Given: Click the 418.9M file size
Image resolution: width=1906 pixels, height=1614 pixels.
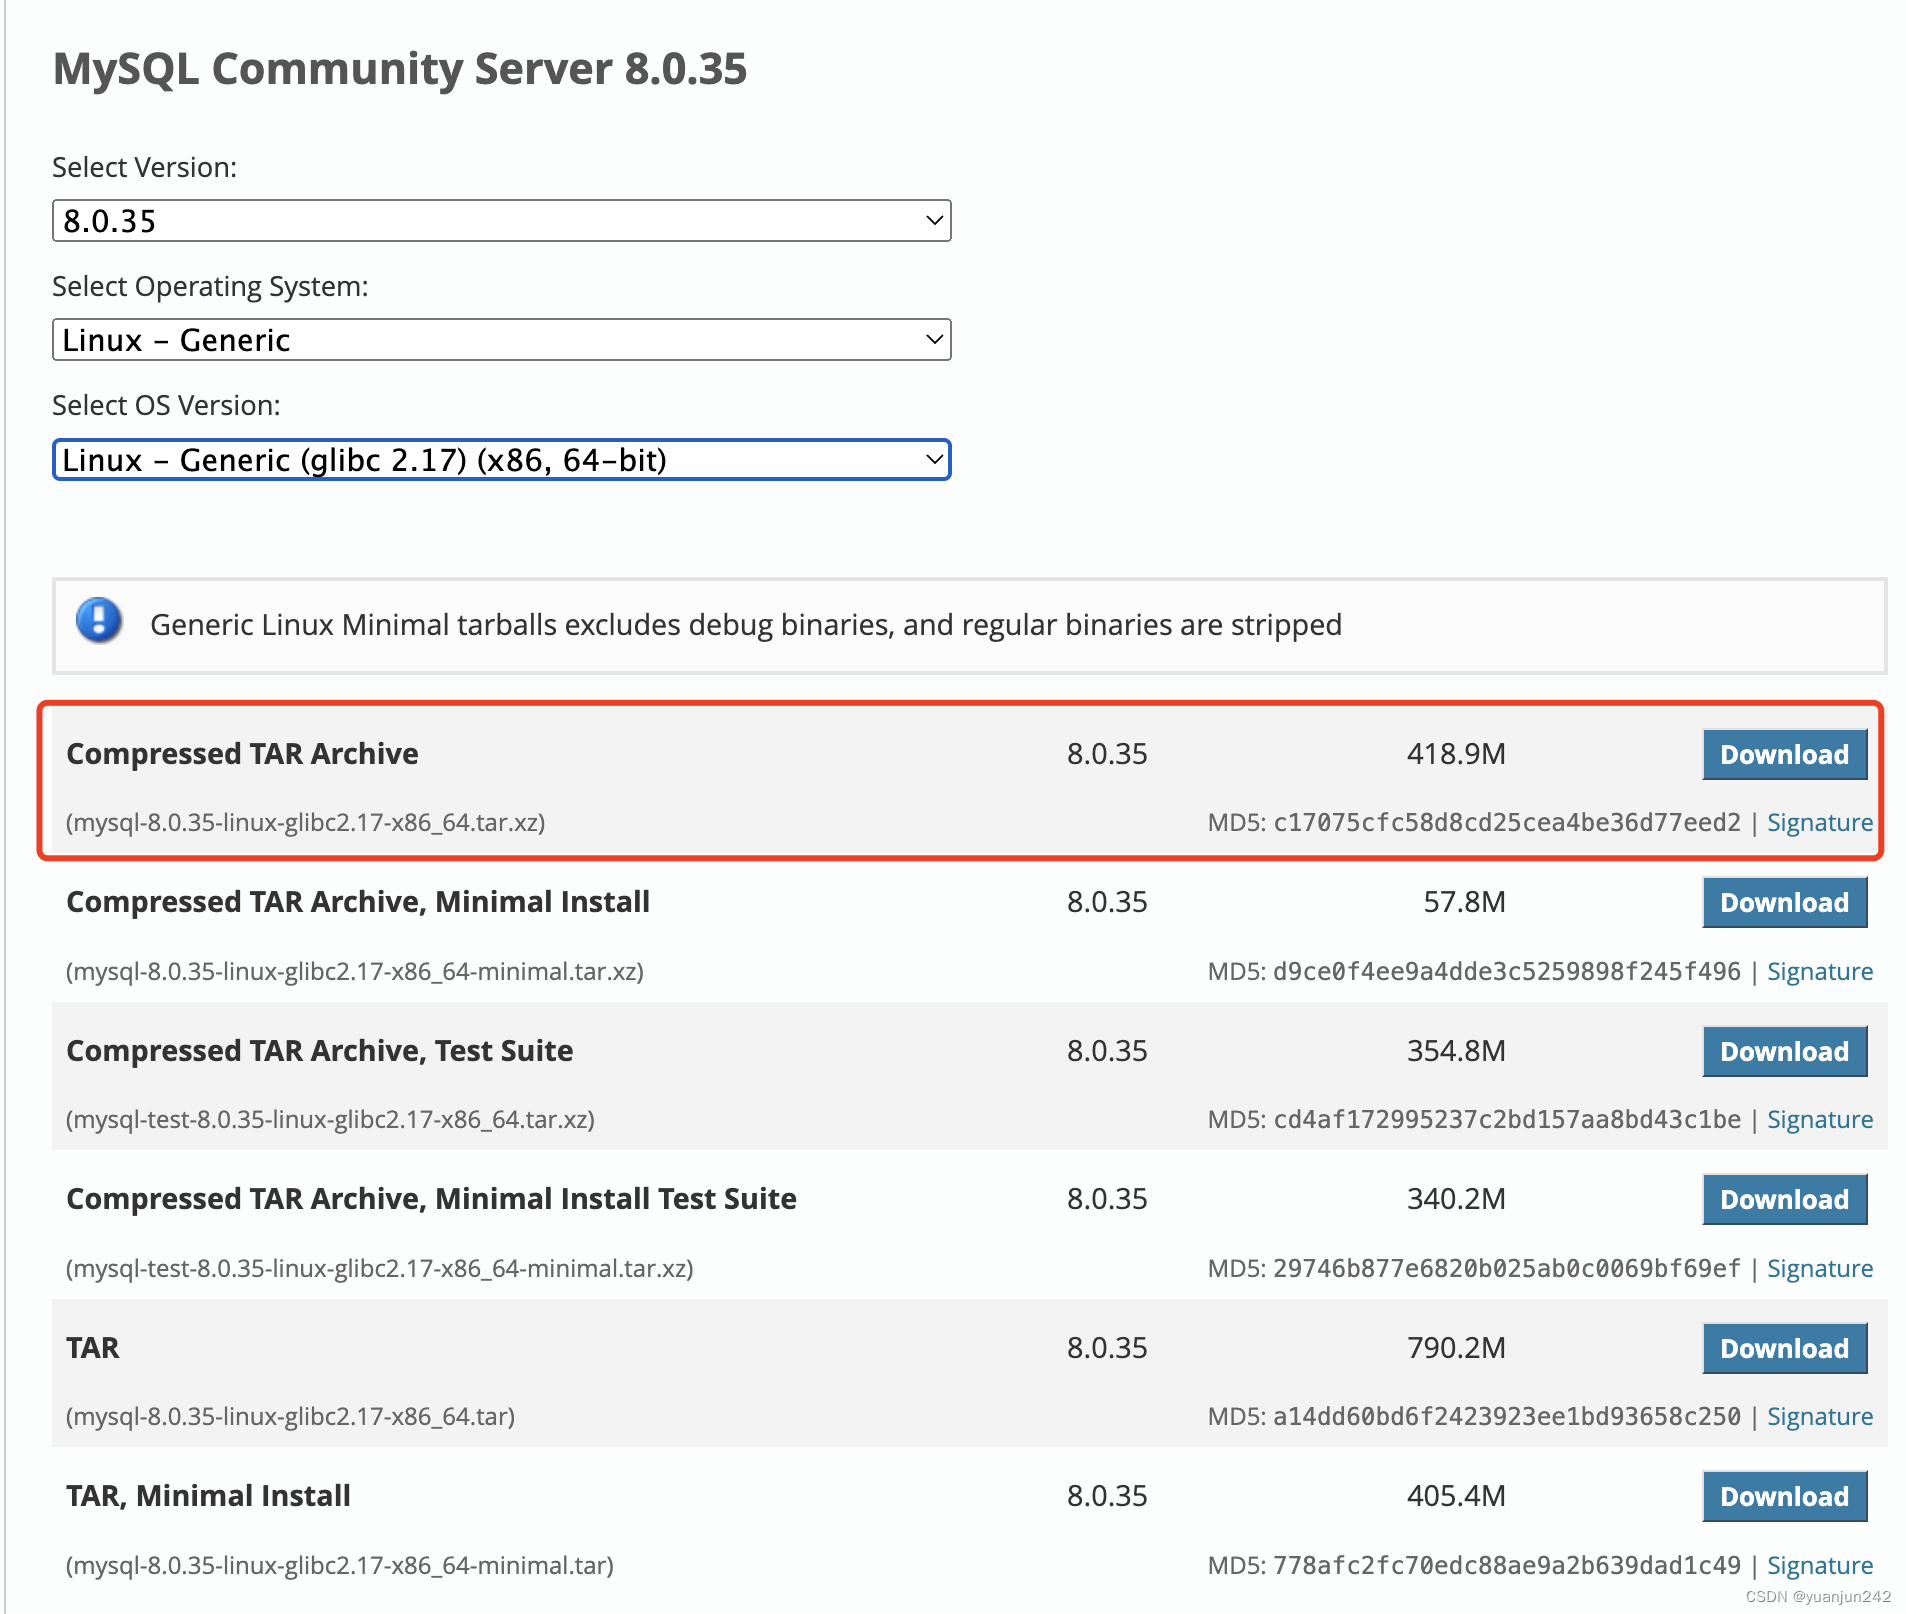Looking at the screenshot, I should pos(1456,754).
